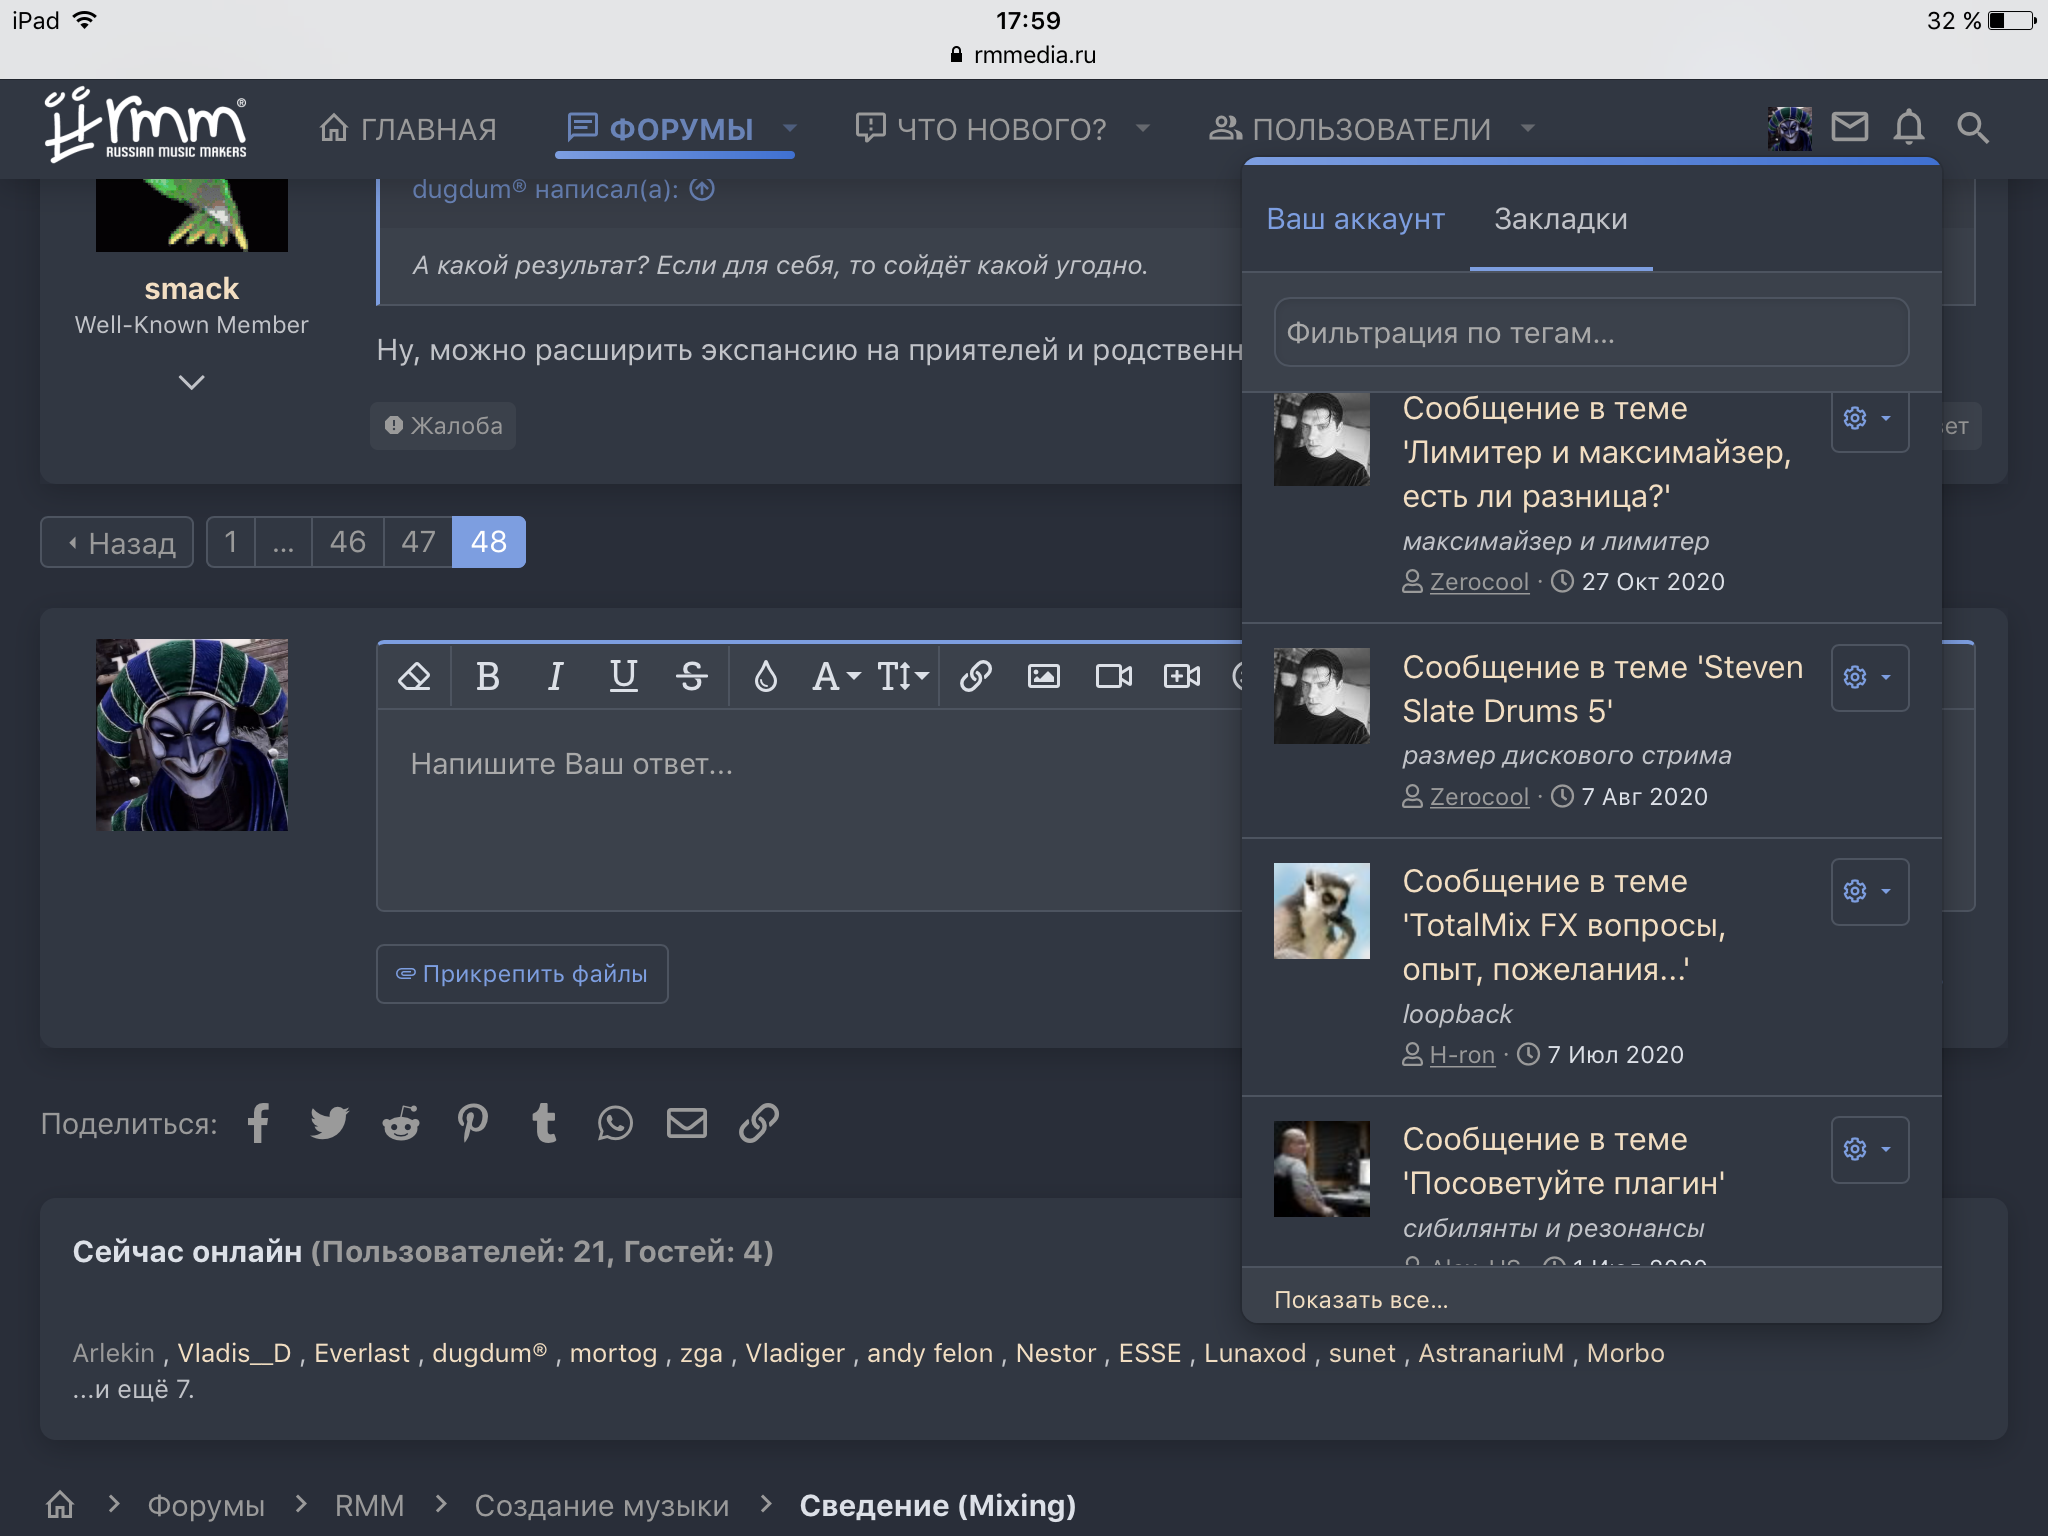Screen dimensions: 2048x1536
Task: Insert link using chain icon
Action: tap(975, 677)
